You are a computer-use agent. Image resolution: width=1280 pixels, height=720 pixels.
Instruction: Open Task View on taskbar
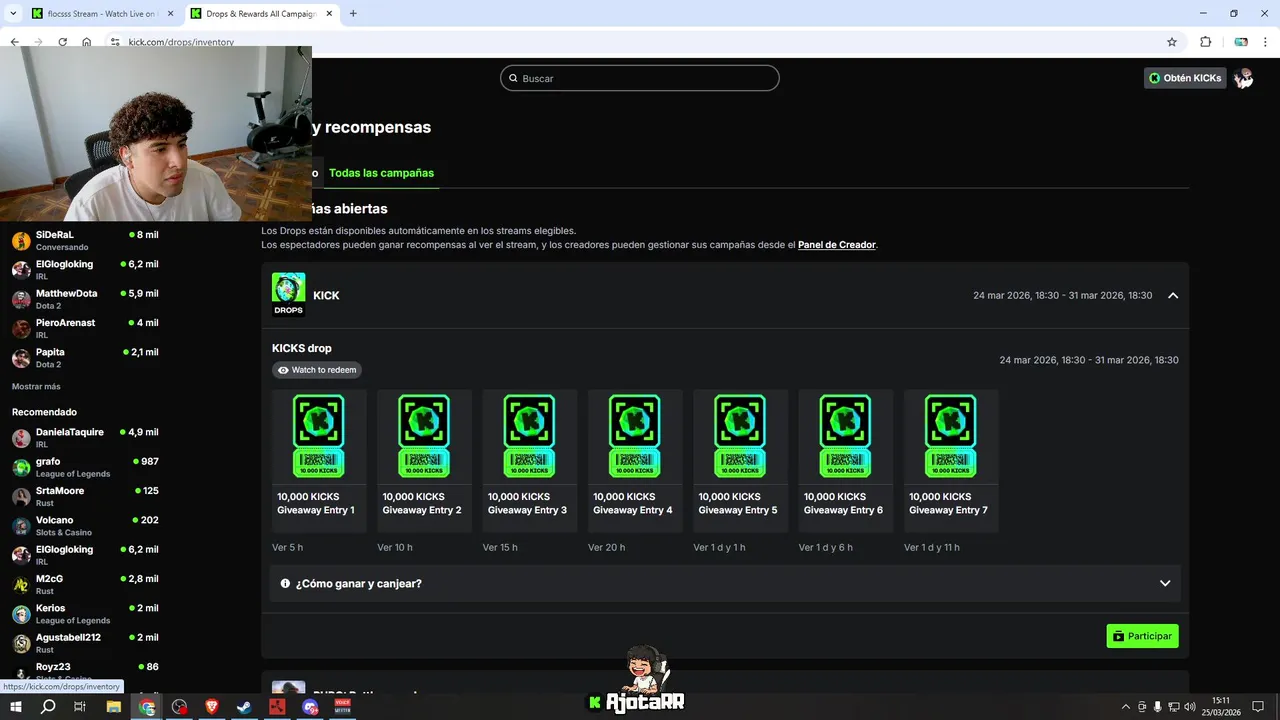click(x=80, y=707)
